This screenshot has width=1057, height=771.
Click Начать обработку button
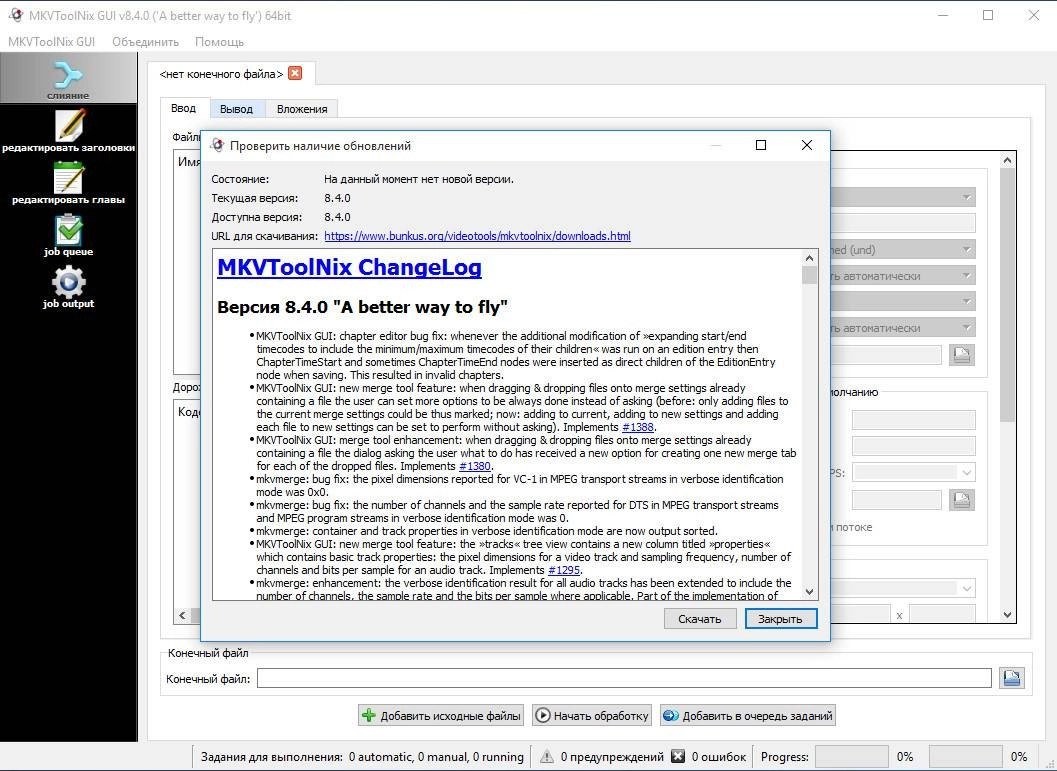tap(592, 716)
